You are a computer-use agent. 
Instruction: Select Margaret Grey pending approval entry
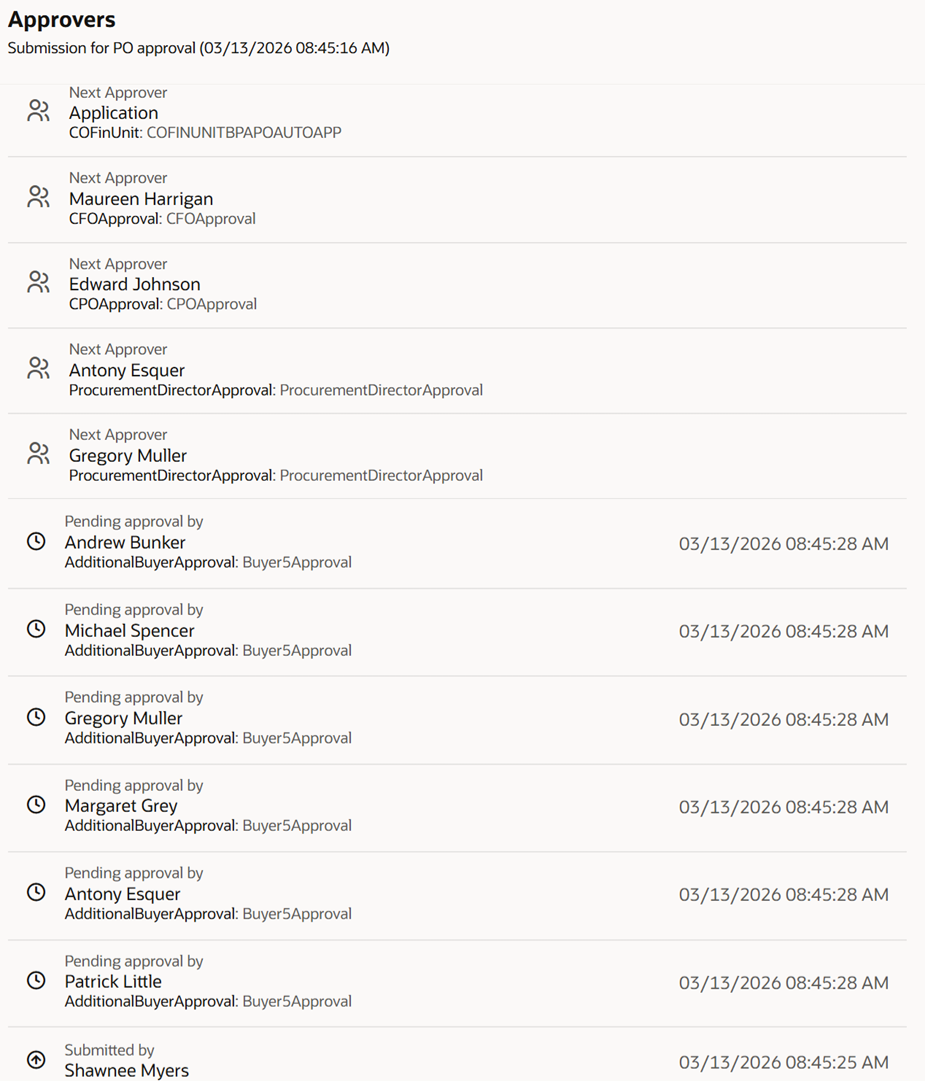pos(121,806)
